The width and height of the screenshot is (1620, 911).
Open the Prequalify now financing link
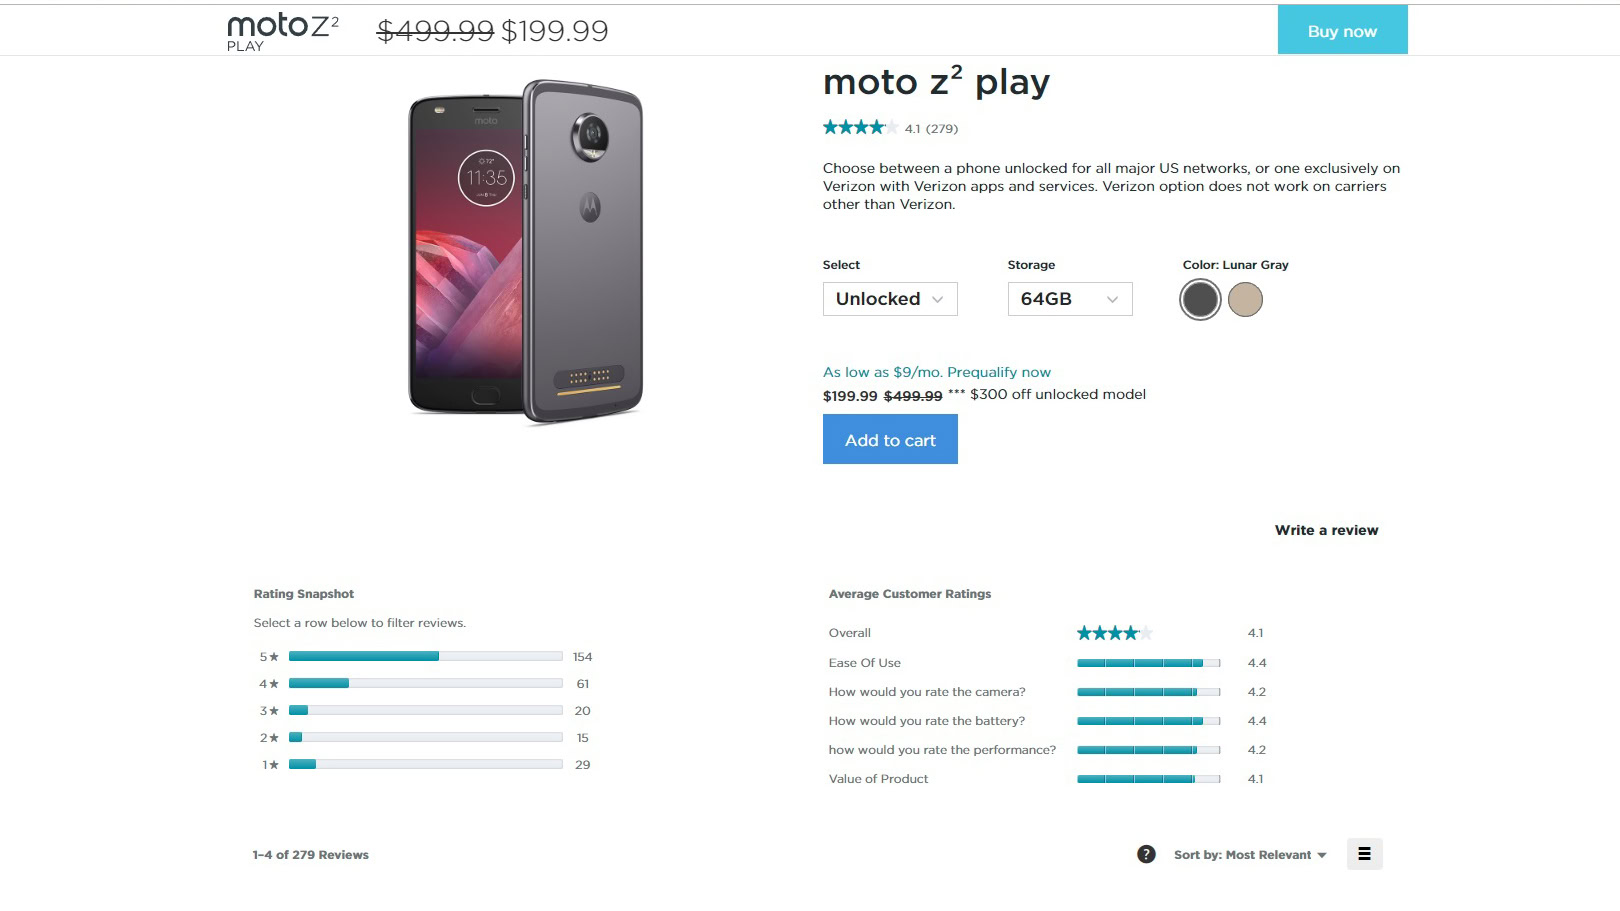point(998,372)
